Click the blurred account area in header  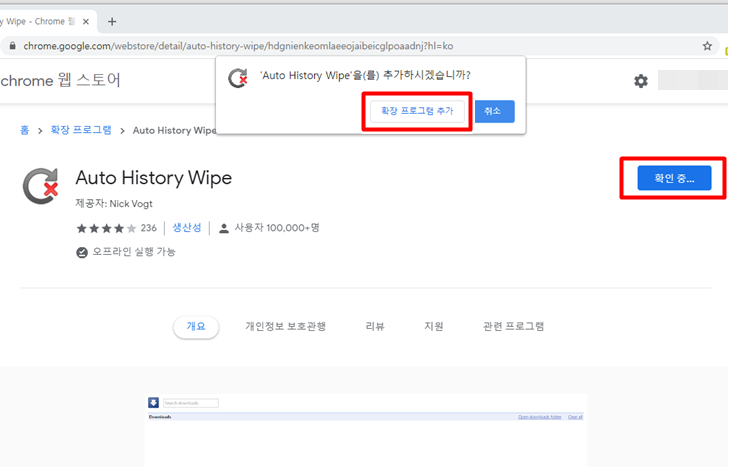(693, 80)
